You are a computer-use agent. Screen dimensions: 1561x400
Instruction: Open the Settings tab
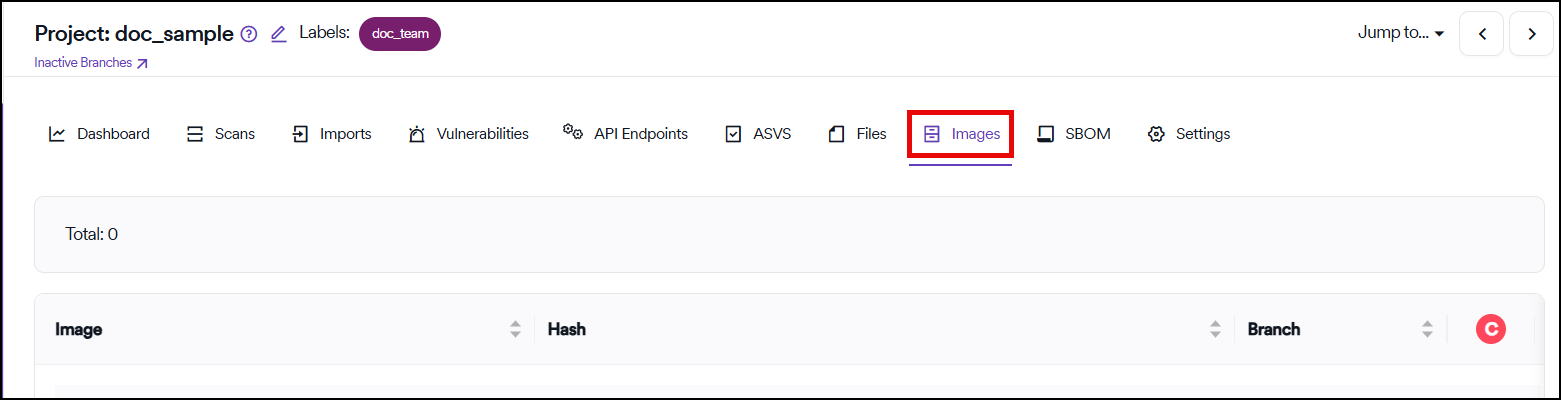coord(1189,134)
